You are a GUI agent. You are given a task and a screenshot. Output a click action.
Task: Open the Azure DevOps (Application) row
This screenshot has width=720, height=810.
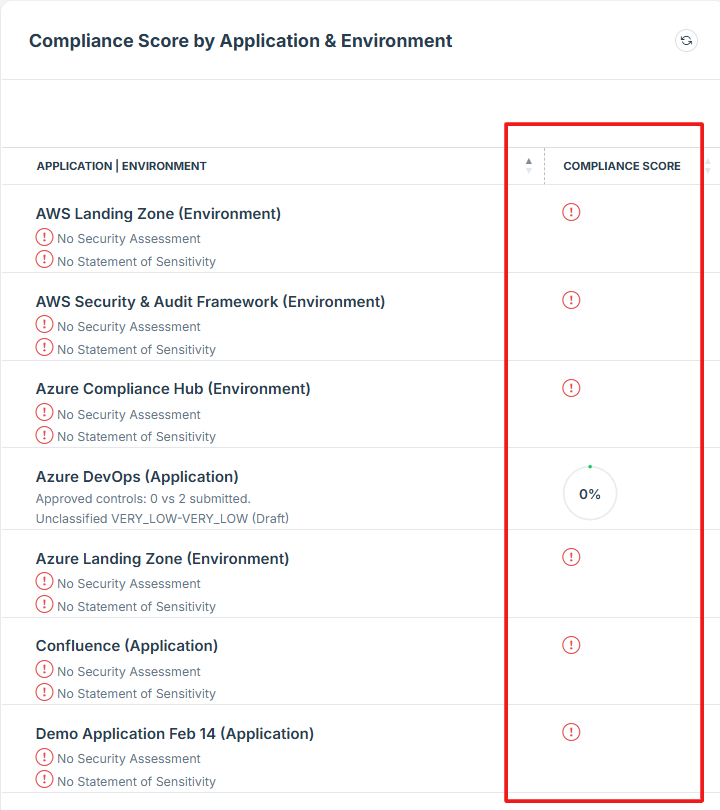[137, 477]
